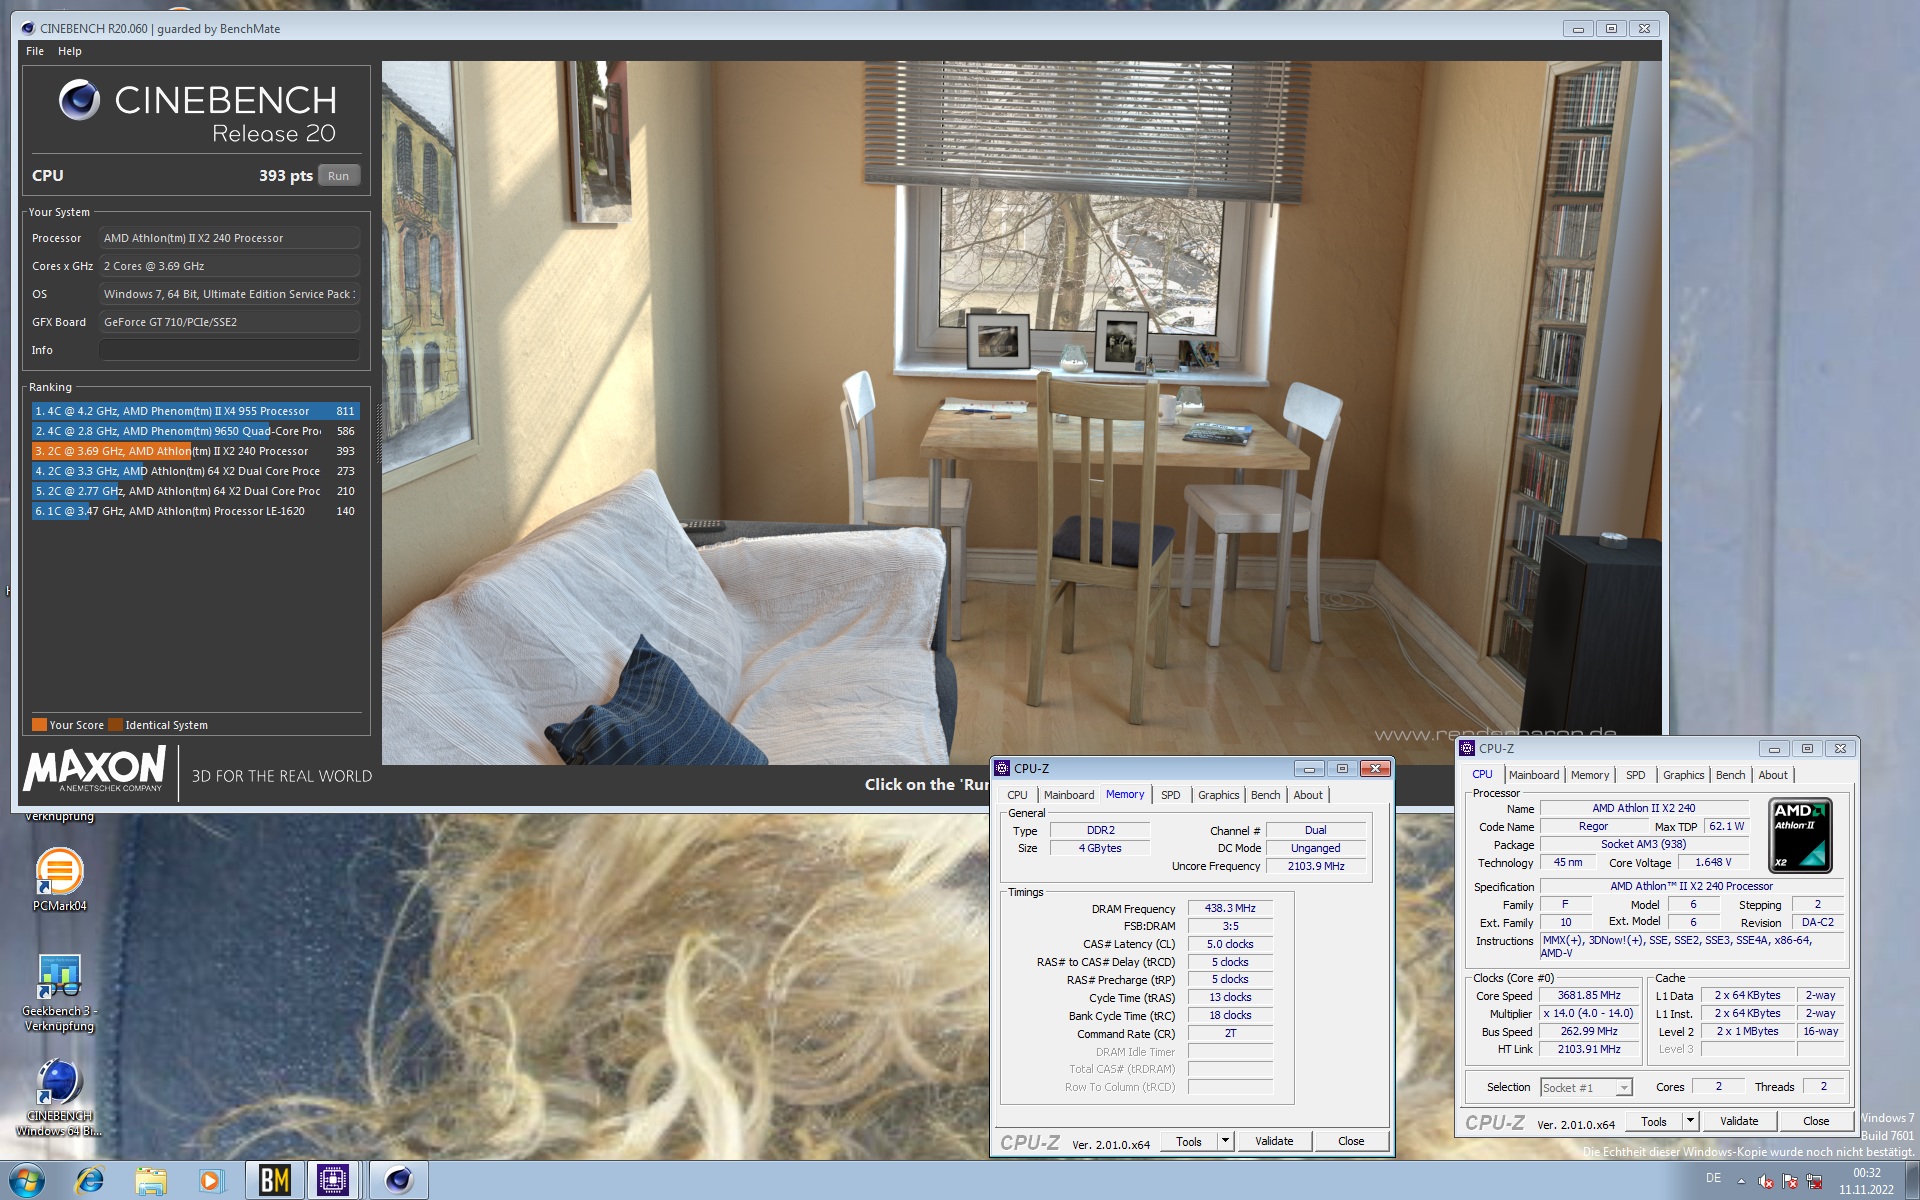The height and width of the screenshot is (1200, 1920).
Task: Select ranking entry Phenom II X4 955
Action: pos(195,411)
